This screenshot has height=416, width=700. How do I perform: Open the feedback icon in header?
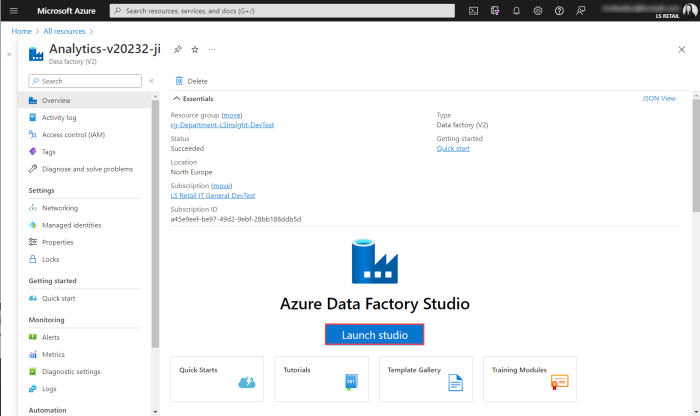pyautogui.click(x=581, y=10)
